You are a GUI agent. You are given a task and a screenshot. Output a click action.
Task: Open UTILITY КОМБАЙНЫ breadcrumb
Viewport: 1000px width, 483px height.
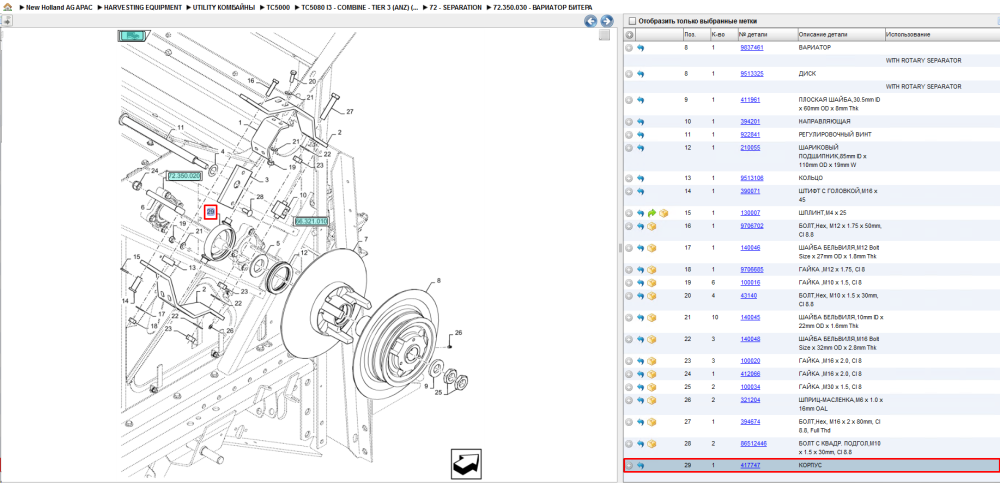(223, 7)
